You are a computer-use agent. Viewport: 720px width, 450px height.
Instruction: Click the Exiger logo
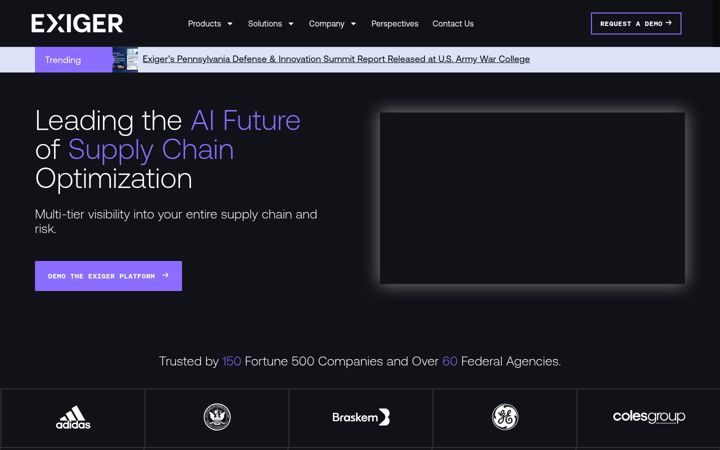tap(77, 23)
